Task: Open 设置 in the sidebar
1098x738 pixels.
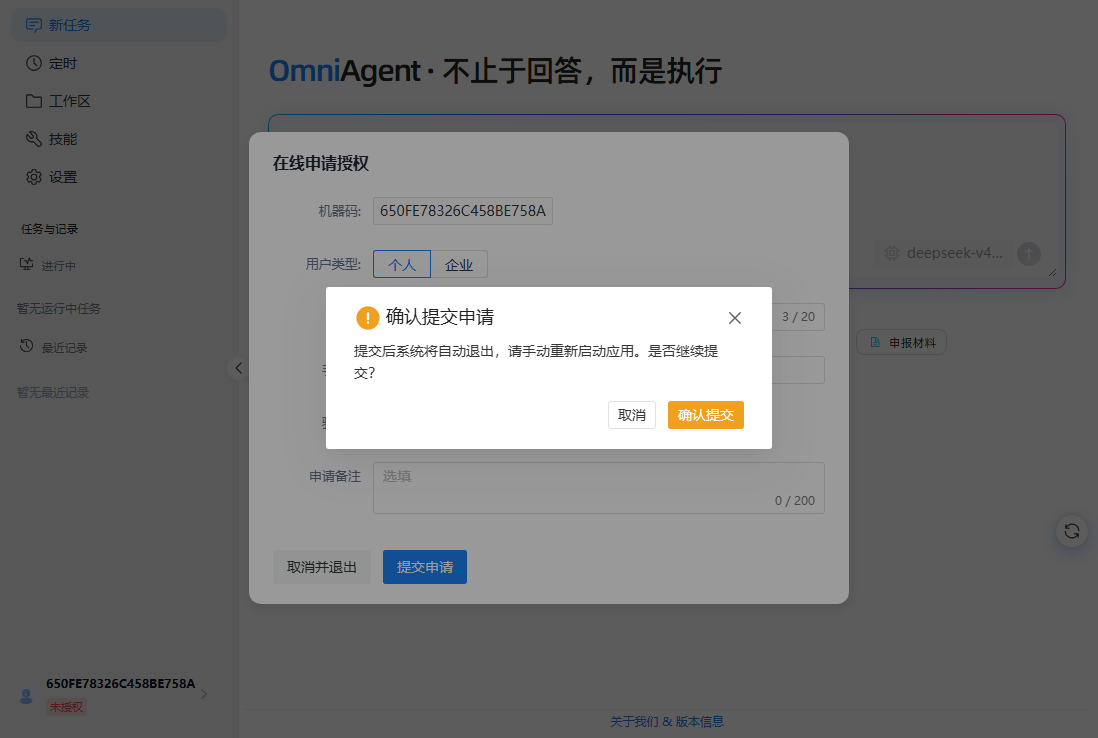Action: (119, 176)
